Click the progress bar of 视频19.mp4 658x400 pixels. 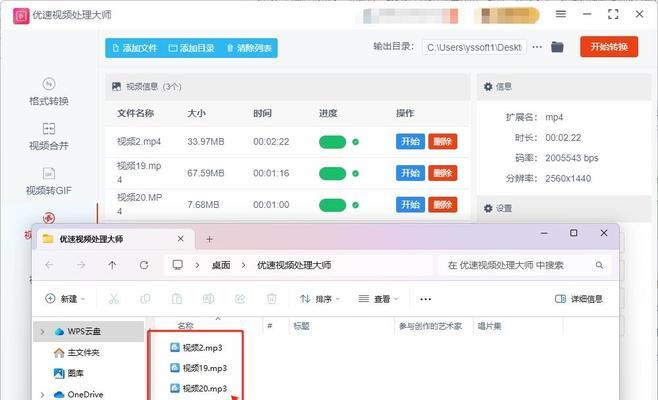pos(332,173)
